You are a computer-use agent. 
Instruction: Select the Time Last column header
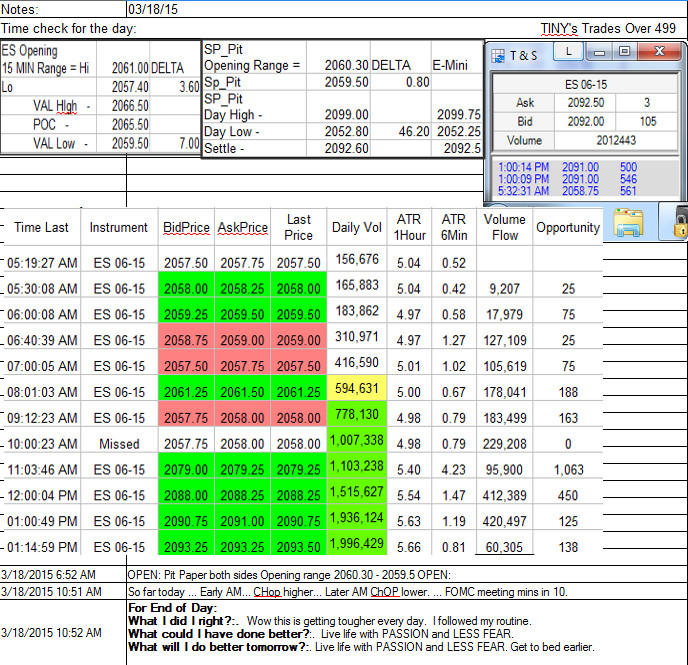[x=41, y=227]
